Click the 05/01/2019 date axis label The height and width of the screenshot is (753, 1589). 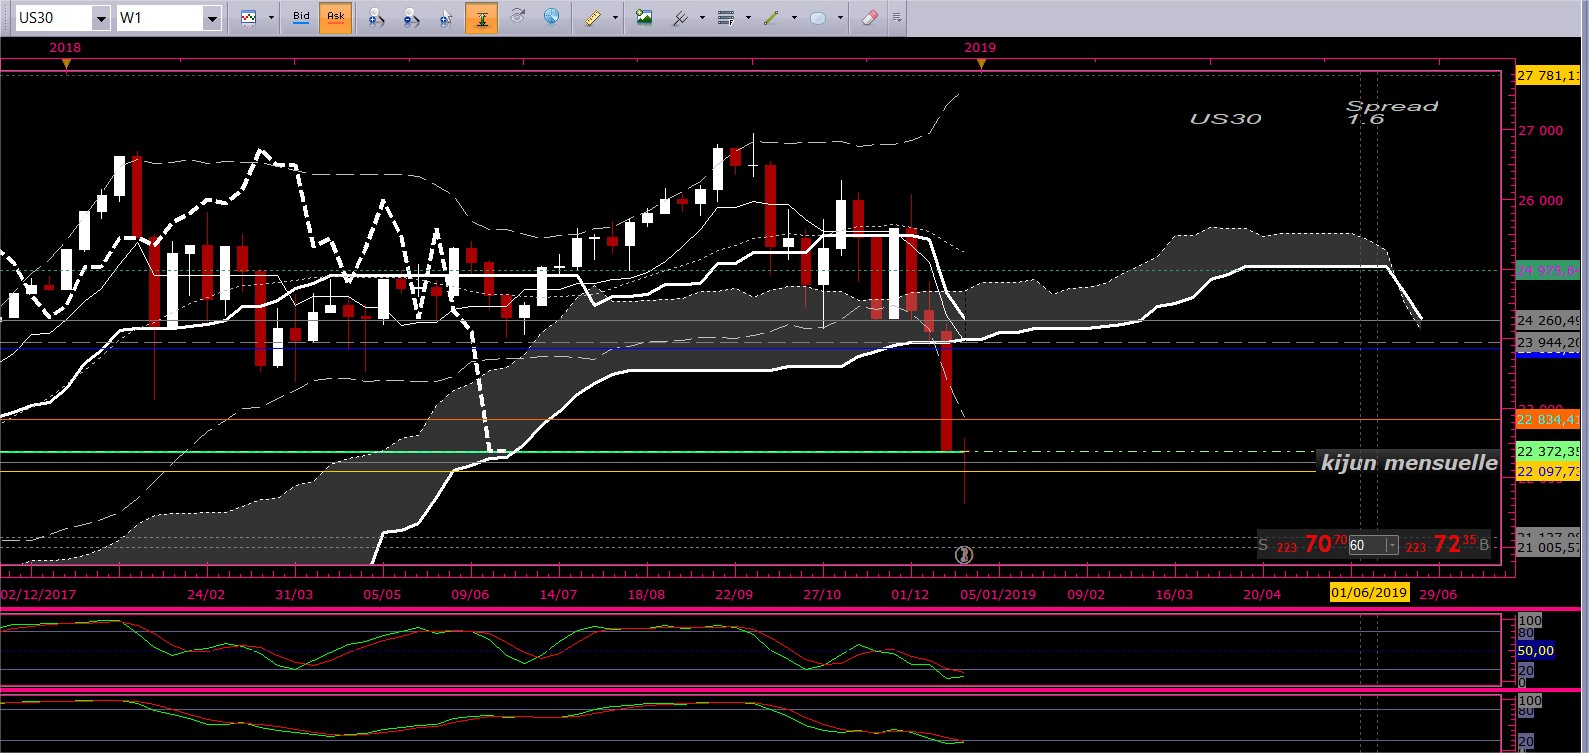point(998,594)
